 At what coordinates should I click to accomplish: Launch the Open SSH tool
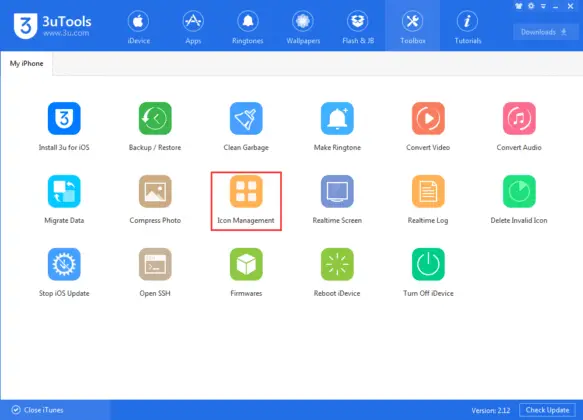click(x=155, y=272)
